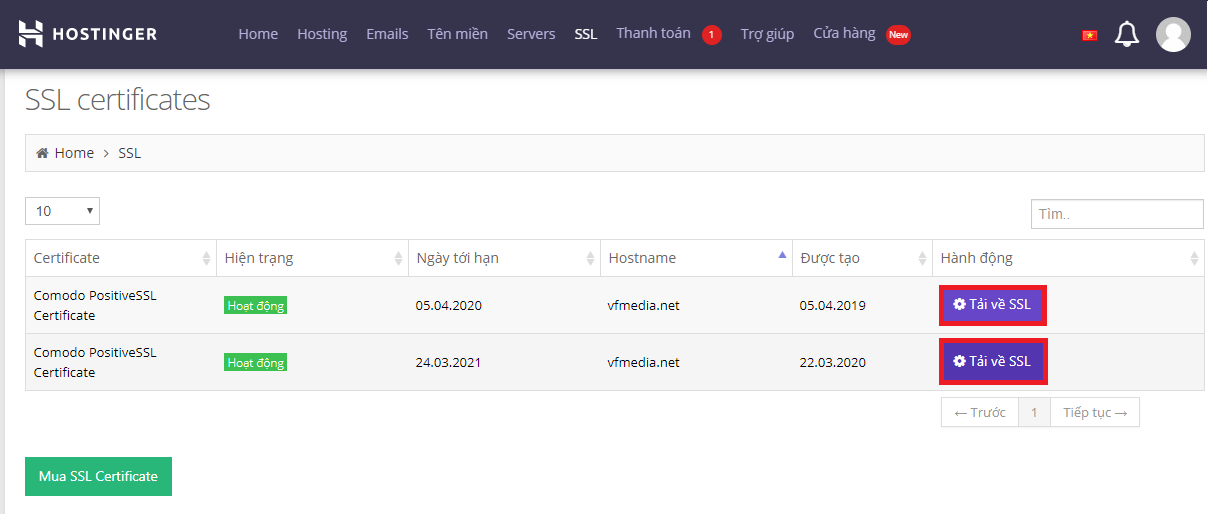Click the home icon in breadcrumb
The height and width of the screenshot is (514, 1208).
click(42, 153)
